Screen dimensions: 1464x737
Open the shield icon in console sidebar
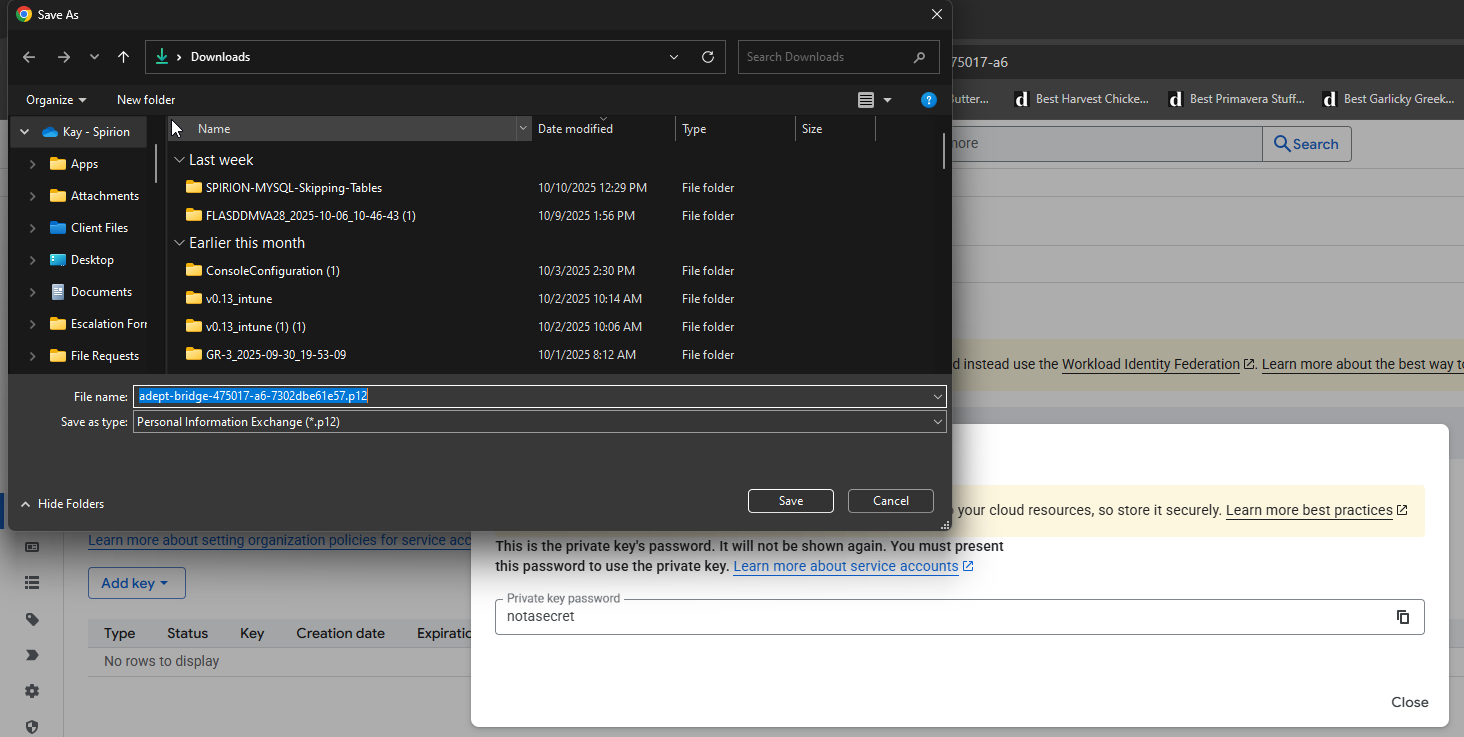point(32,727)
